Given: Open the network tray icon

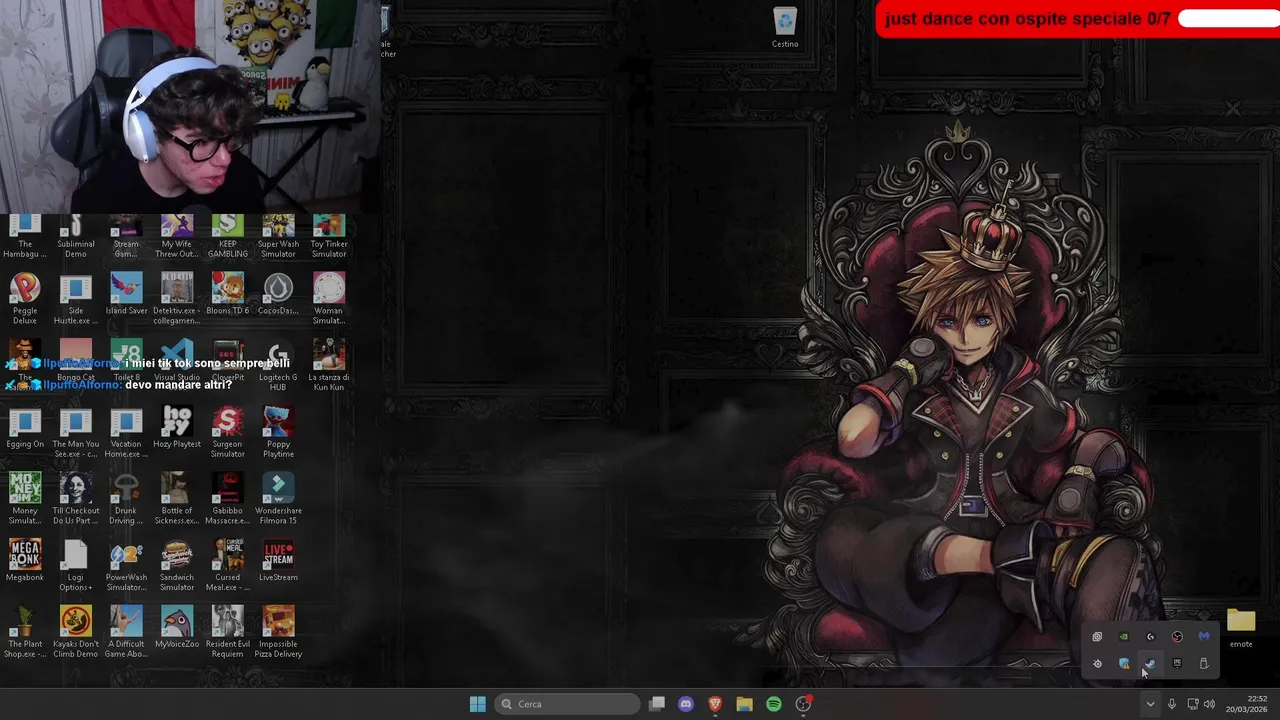Looking at the screenshot, I should [1193, 704].
